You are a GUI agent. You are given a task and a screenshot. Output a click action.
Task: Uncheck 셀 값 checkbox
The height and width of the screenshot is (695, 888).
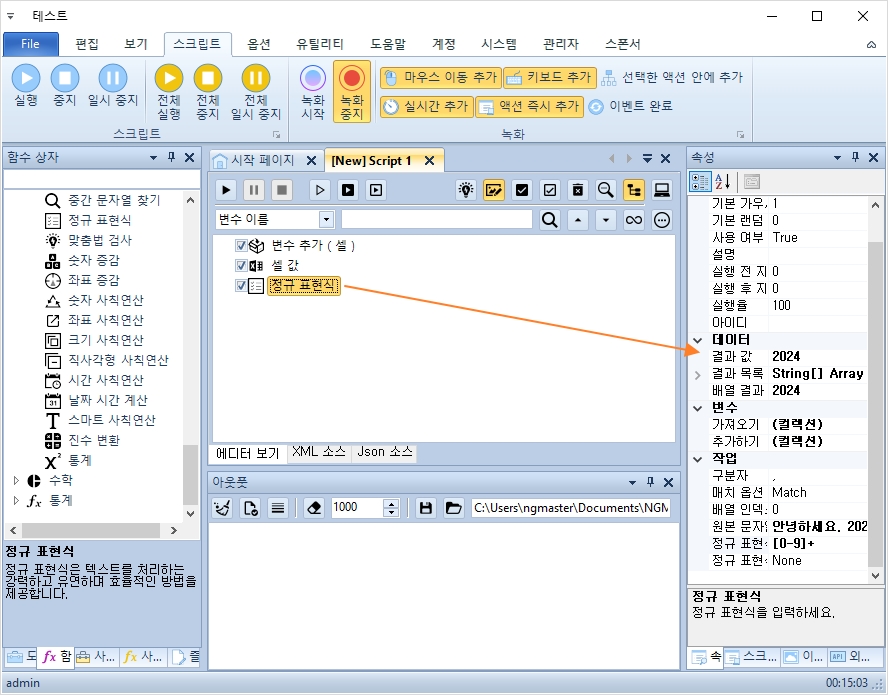[x=241, y=265]
